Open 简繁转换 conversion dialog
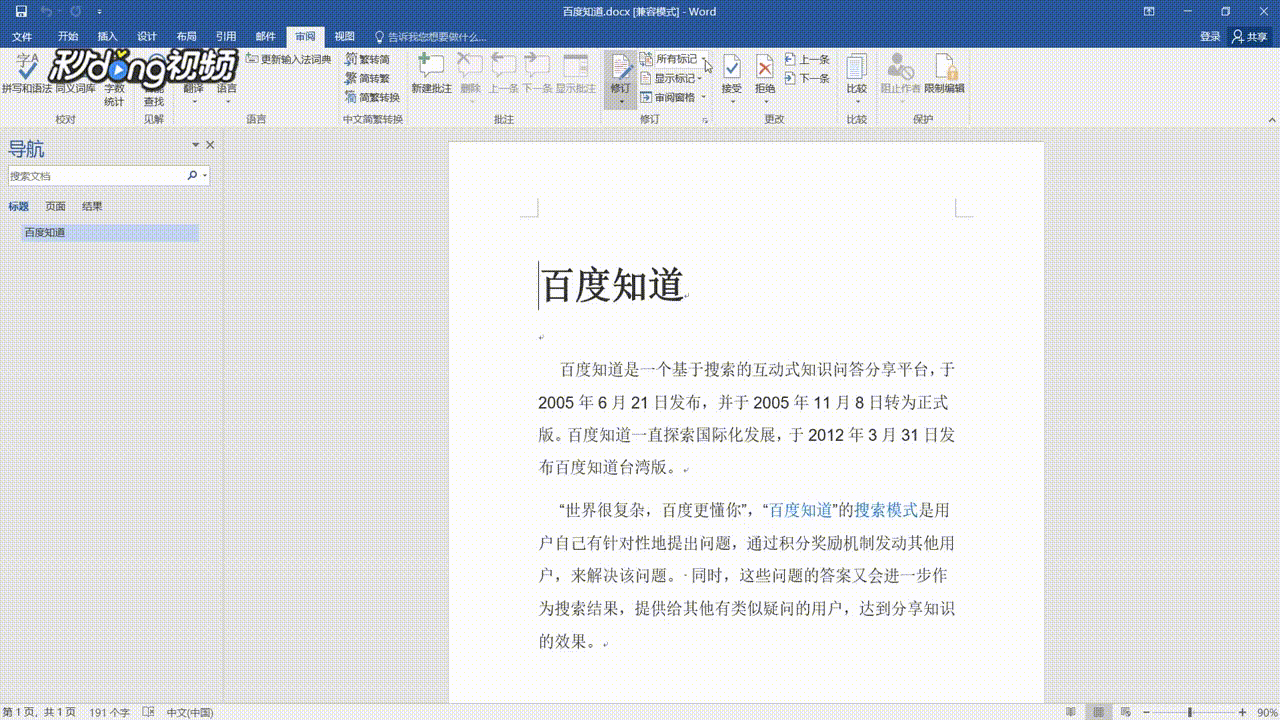The image size is (1280, 720). pos(372,97)
